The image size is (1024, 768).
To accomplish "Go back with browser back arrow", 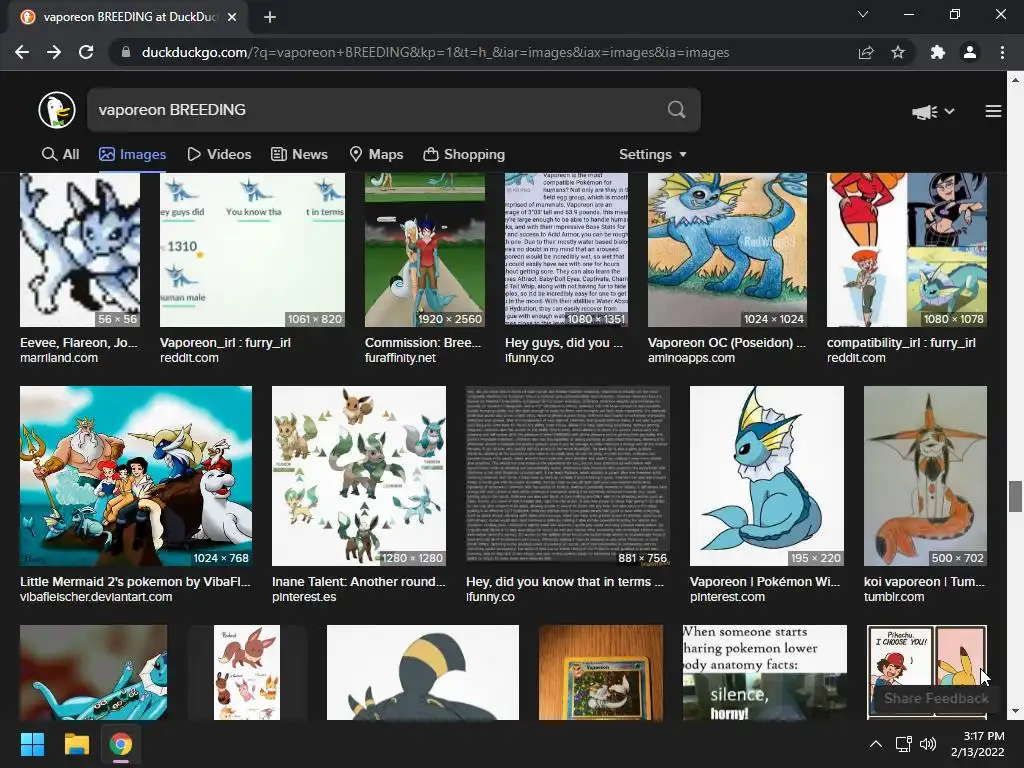I will (22, 52).
